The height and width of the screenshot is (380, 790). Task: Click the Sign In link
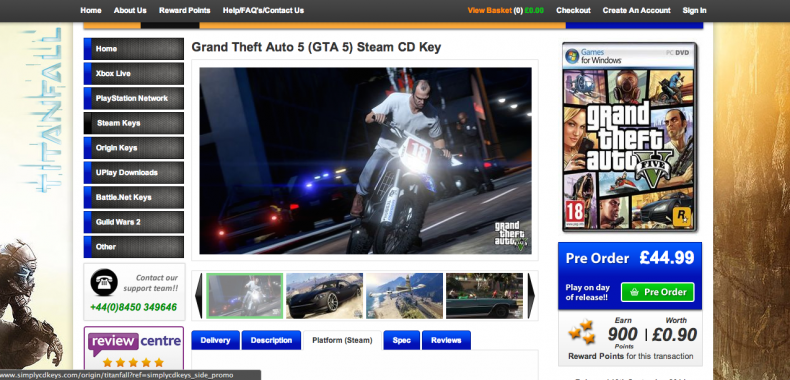tap(694, 10)
